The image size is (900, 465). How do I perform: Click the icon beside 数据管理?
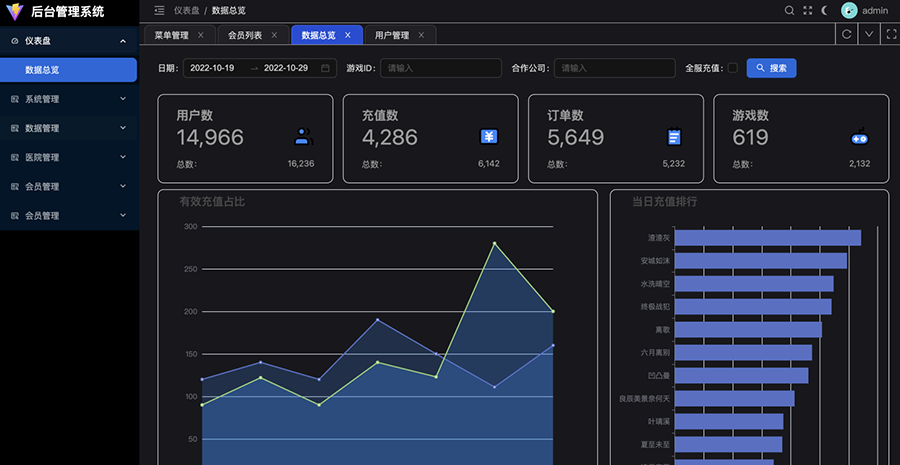[15, 129]
